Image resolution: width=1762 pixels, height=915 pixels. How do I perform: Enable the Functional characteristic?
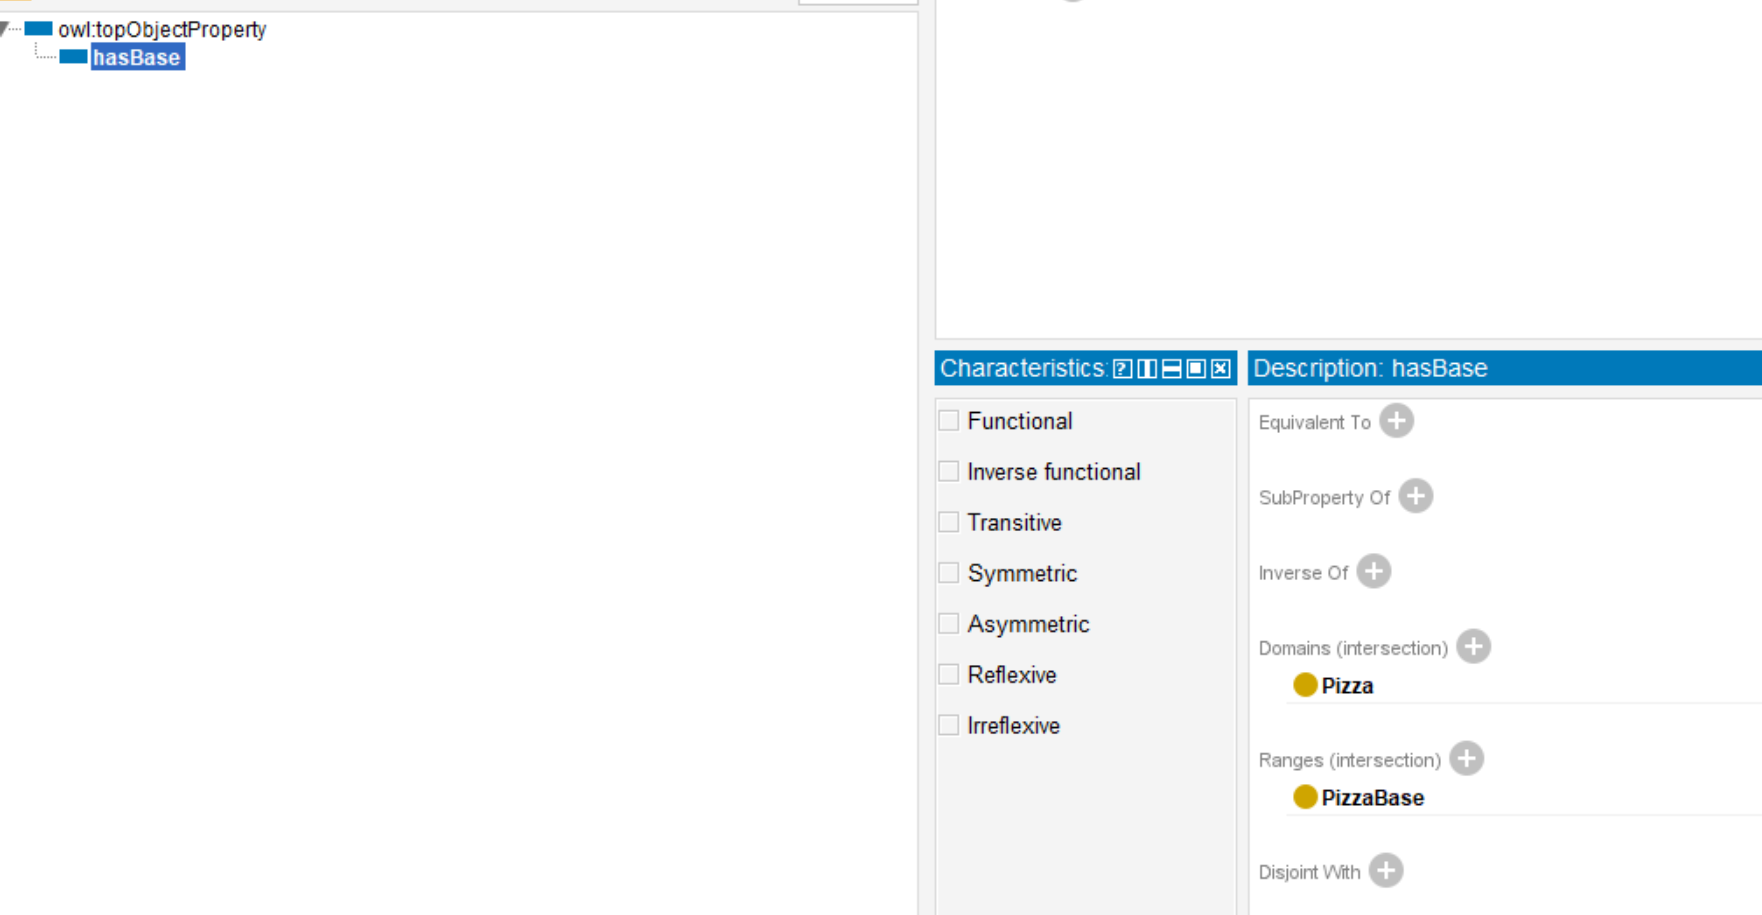[949, 421]
